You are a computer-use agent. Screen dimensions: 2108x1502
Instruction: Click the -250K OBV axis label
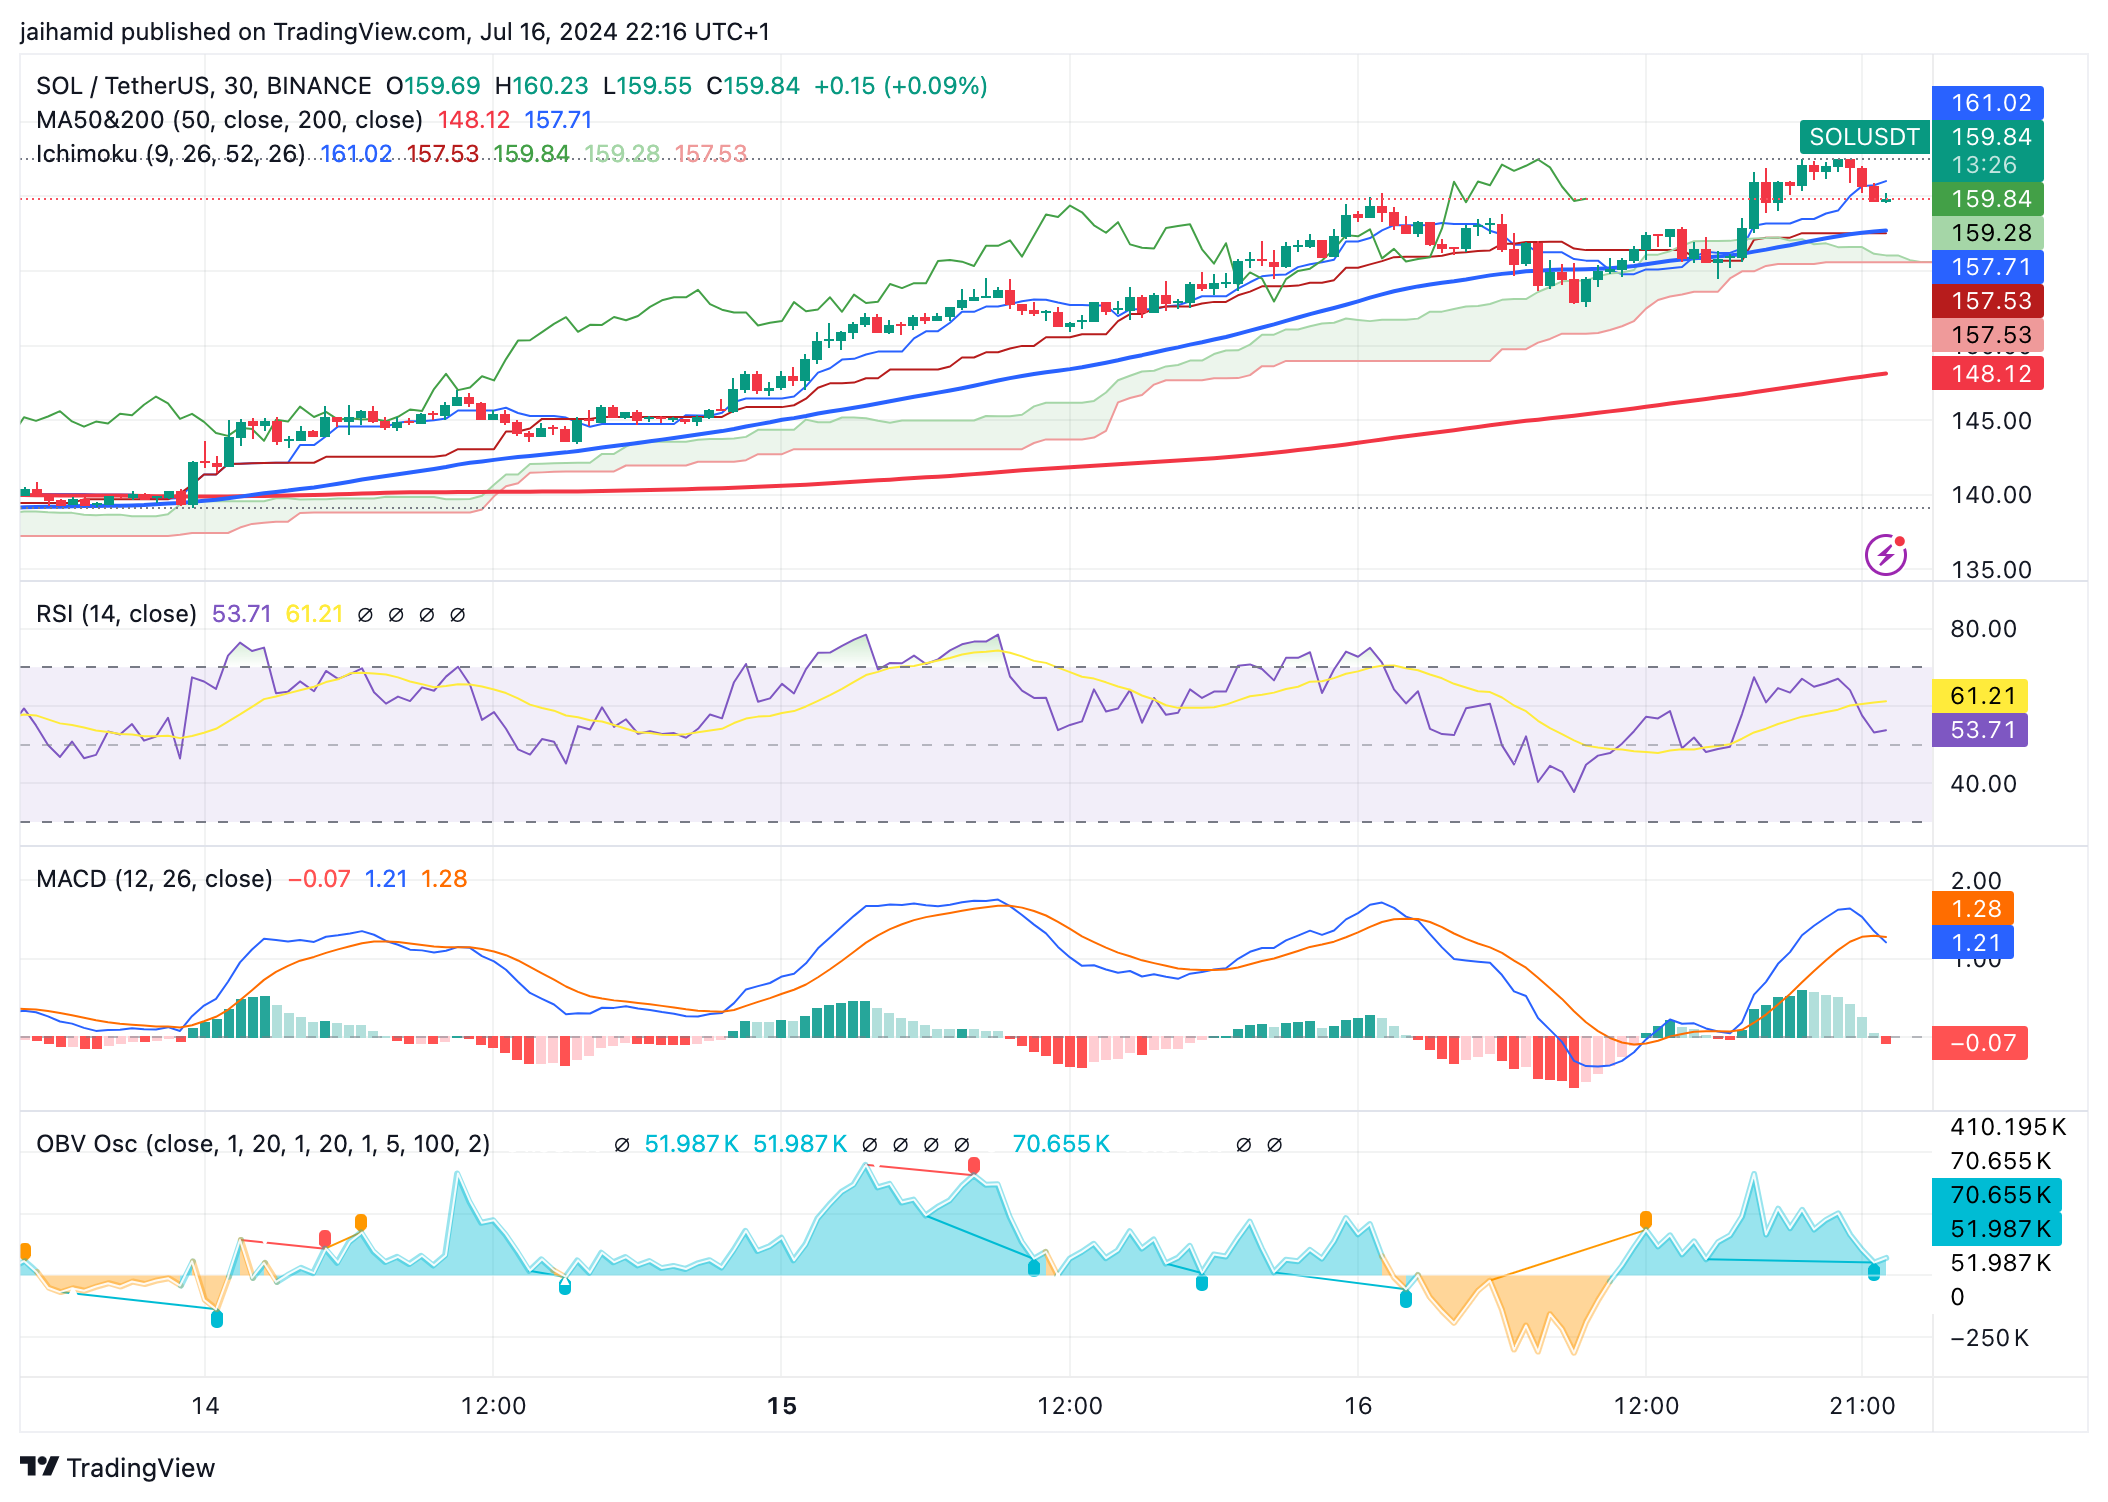pyautogui.click(x=1989, y=1338)
